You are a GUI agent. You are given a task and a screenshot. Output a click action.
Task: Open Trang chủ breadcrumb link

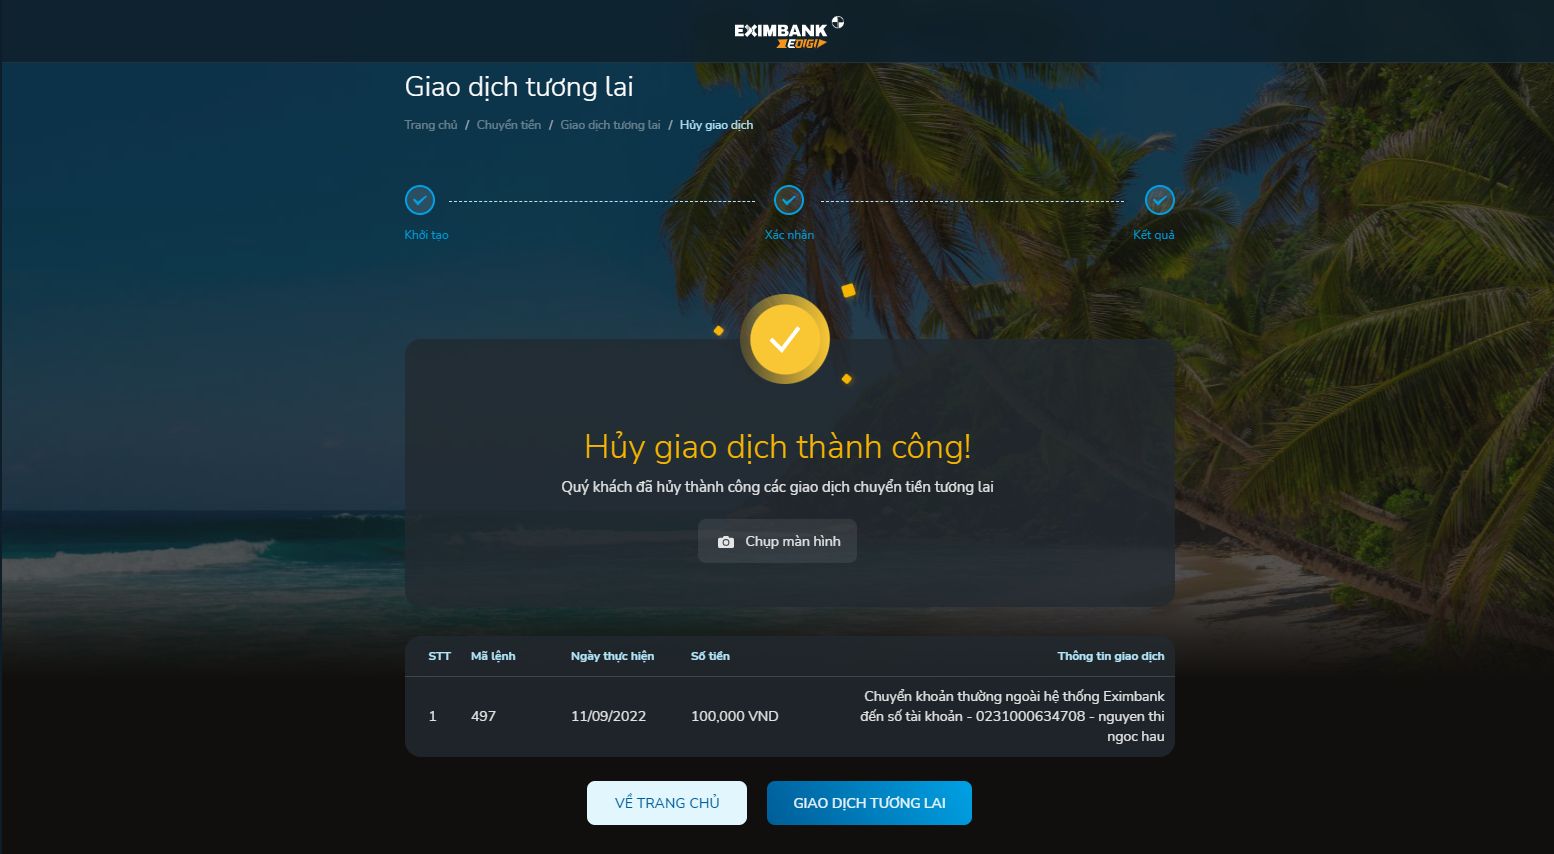coord(431,125)
